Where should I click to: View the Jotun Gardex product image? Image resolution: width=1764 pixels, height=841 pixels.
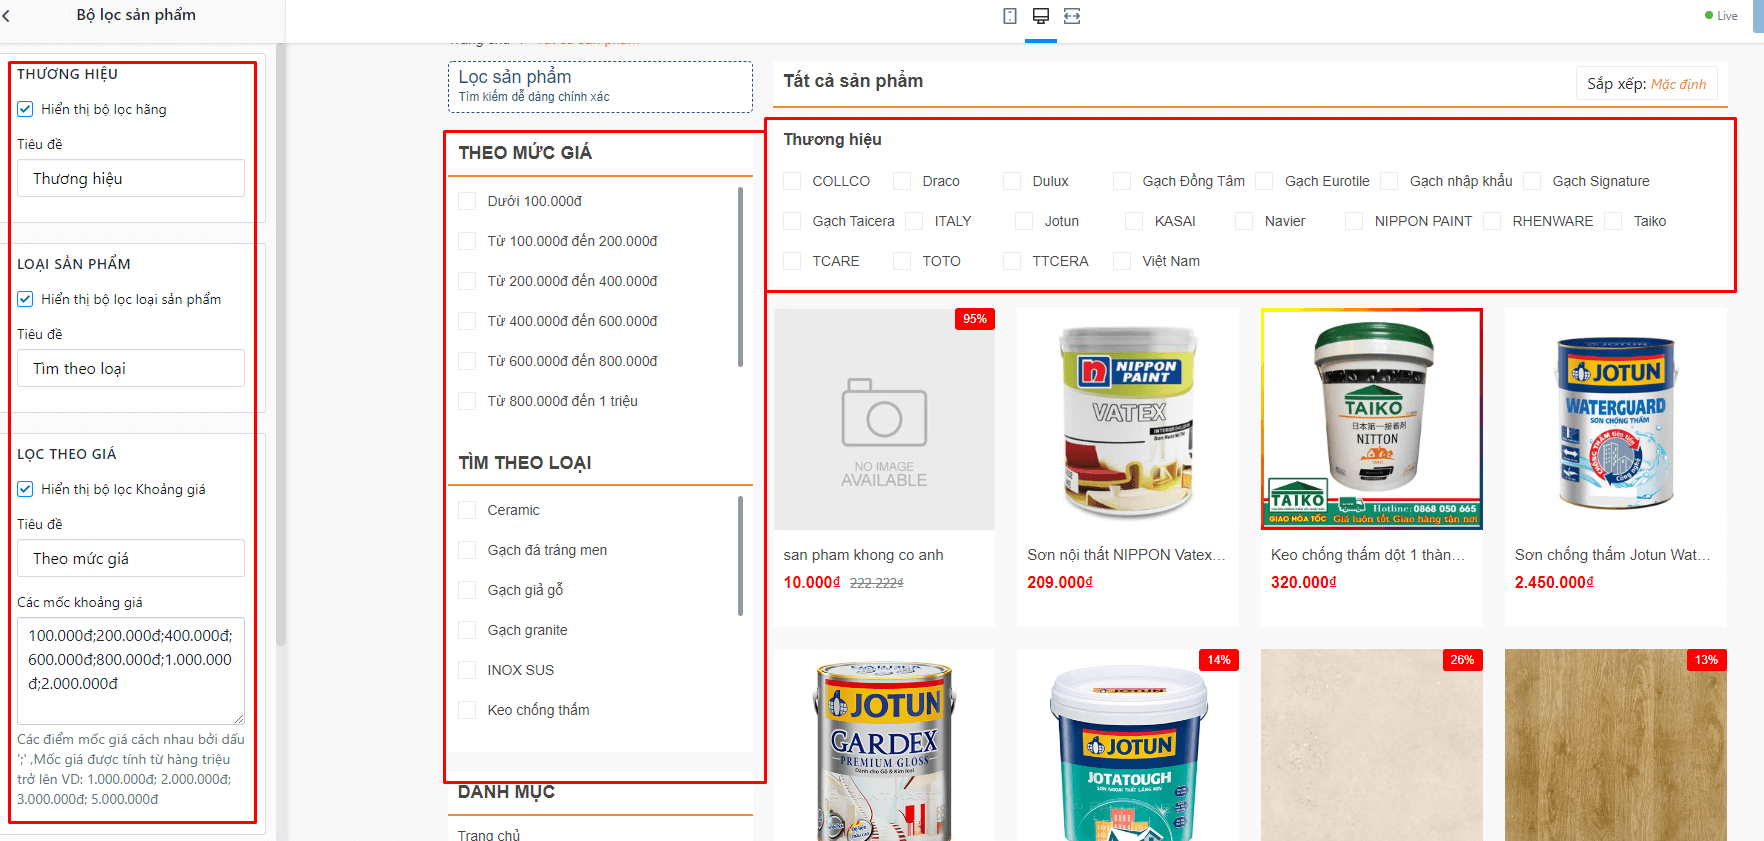click(x=884, y=745)
